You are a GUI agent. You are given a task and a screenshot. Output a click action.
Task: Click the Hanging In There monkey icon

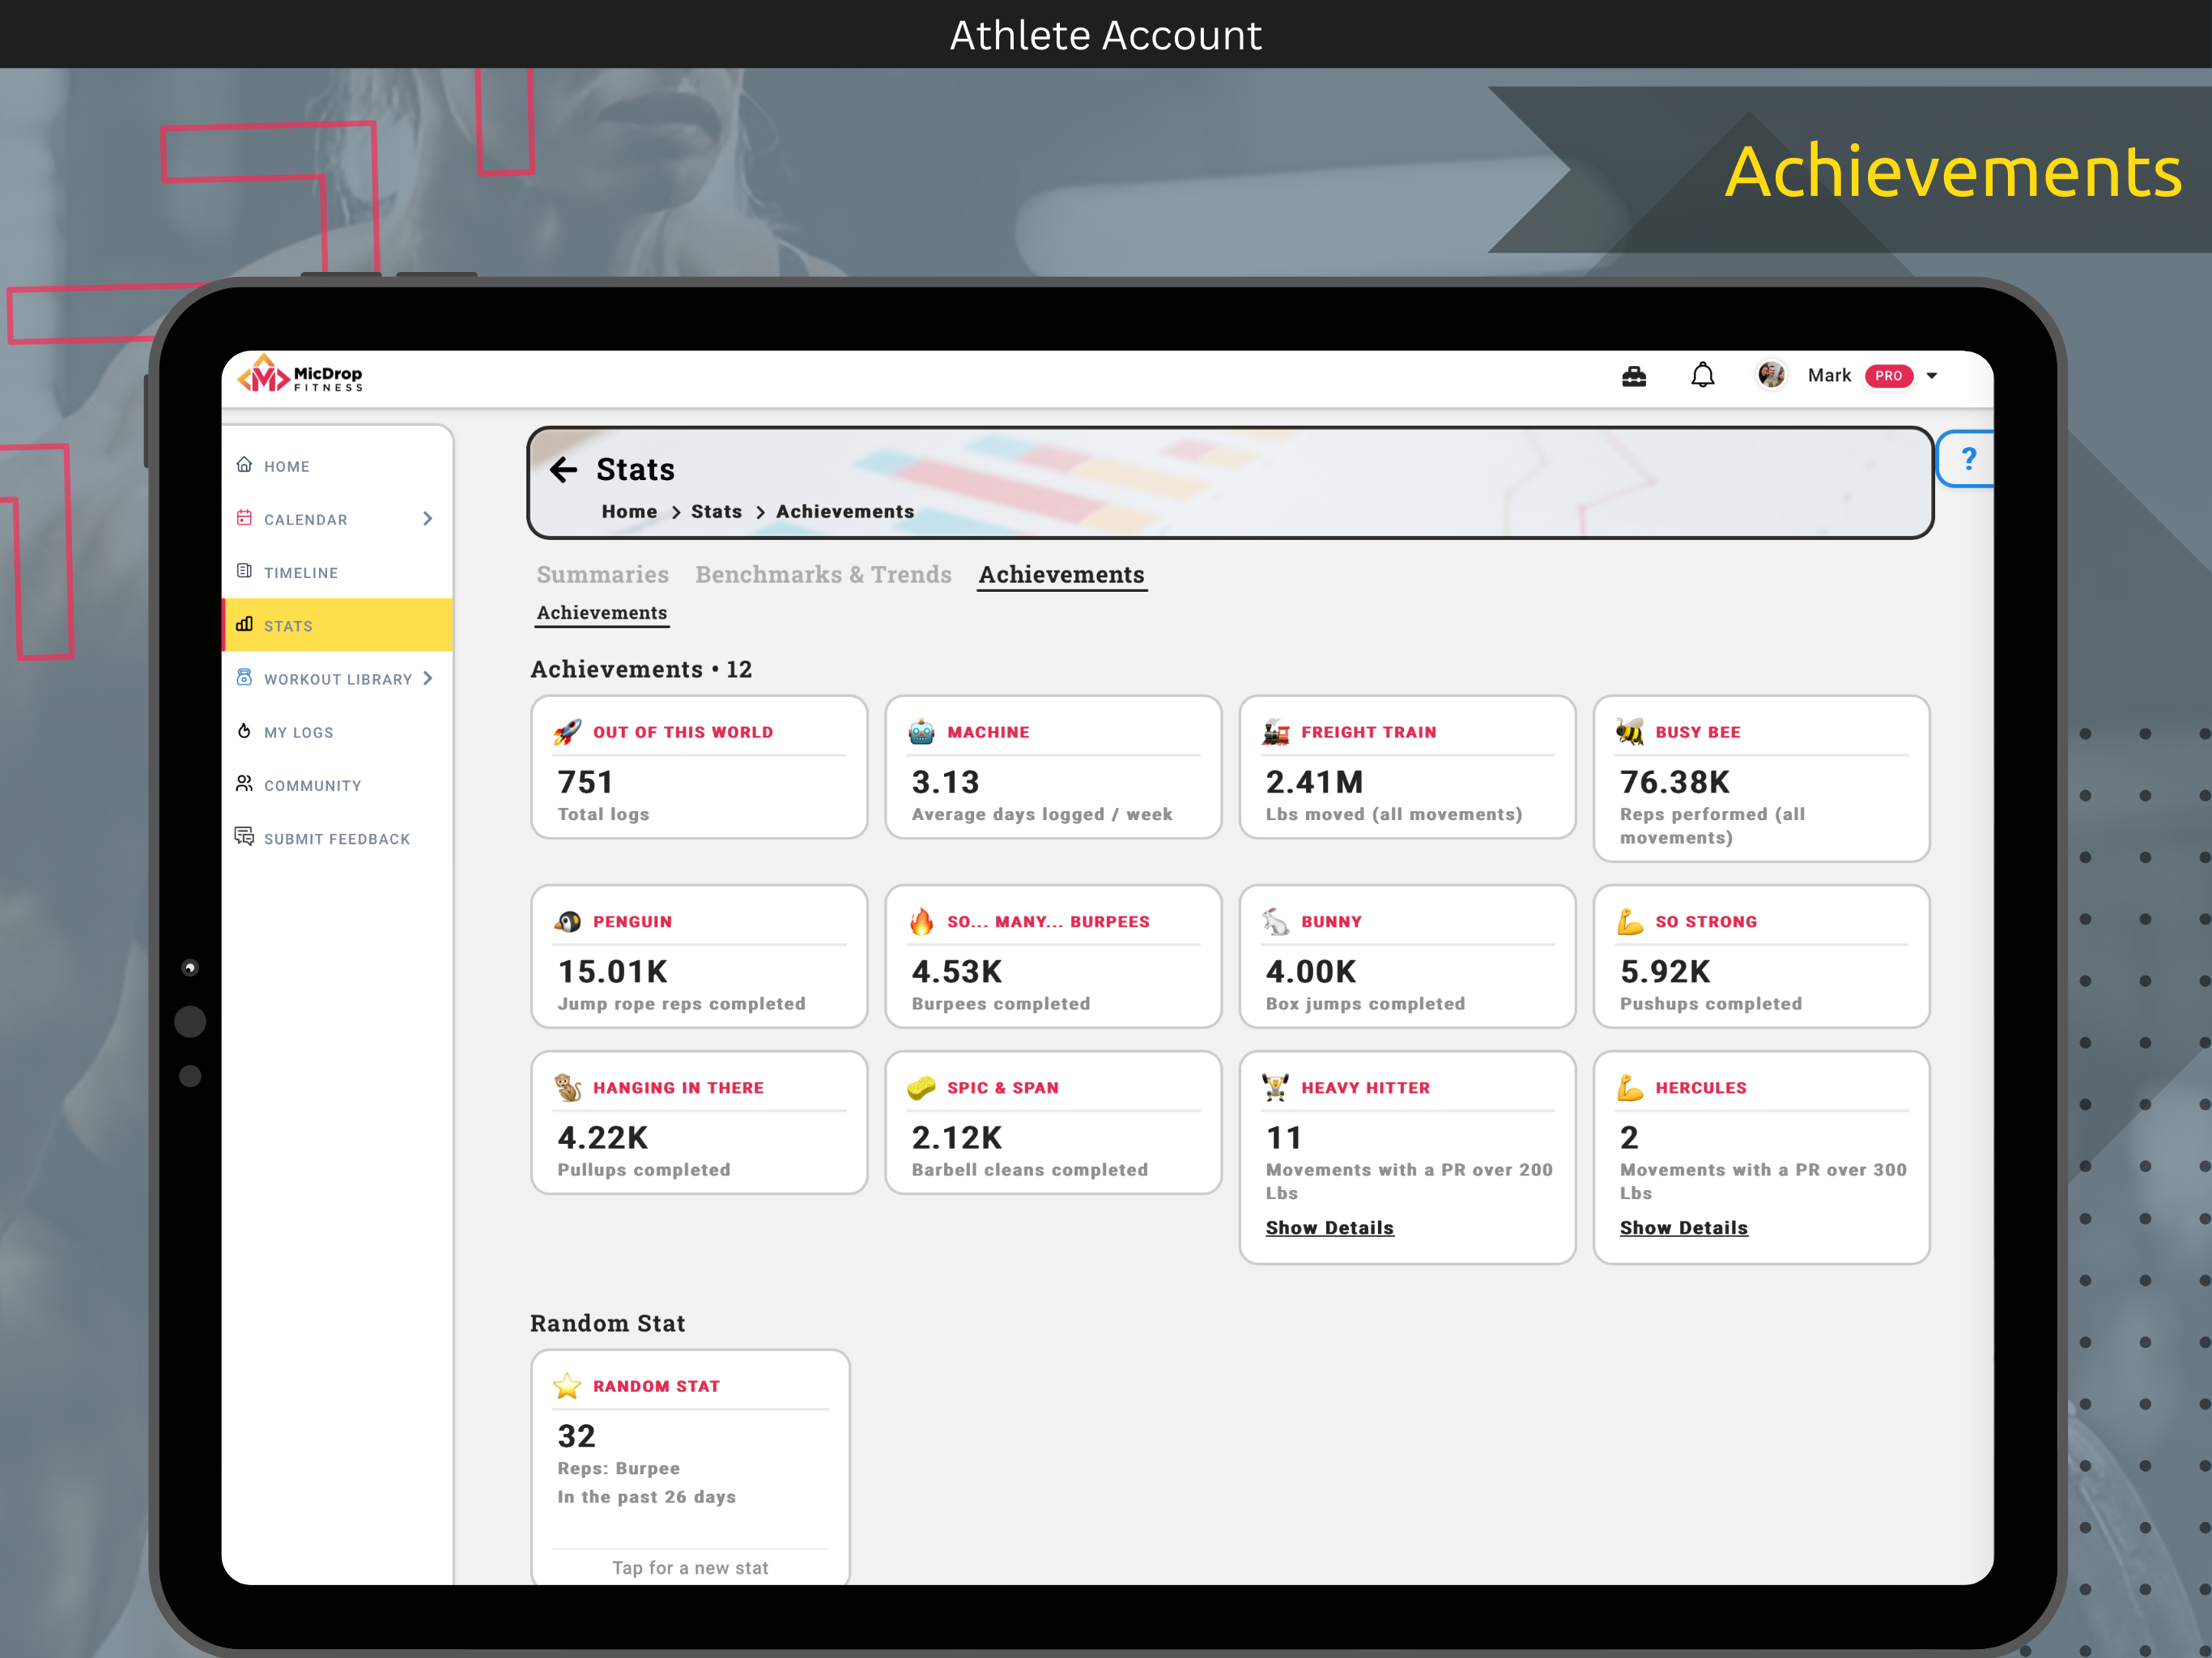point(567,1087)
